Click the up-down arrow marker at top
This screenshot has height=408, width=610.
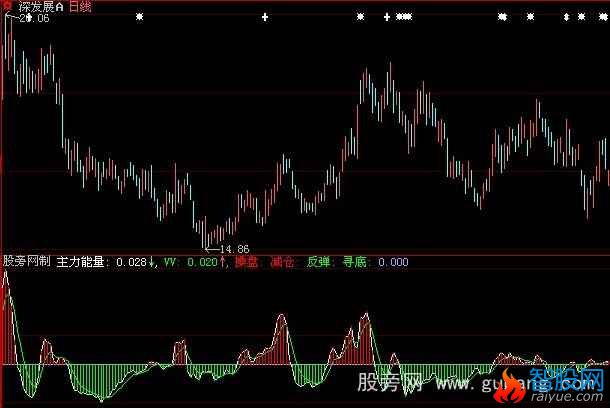tap(566, 17)
